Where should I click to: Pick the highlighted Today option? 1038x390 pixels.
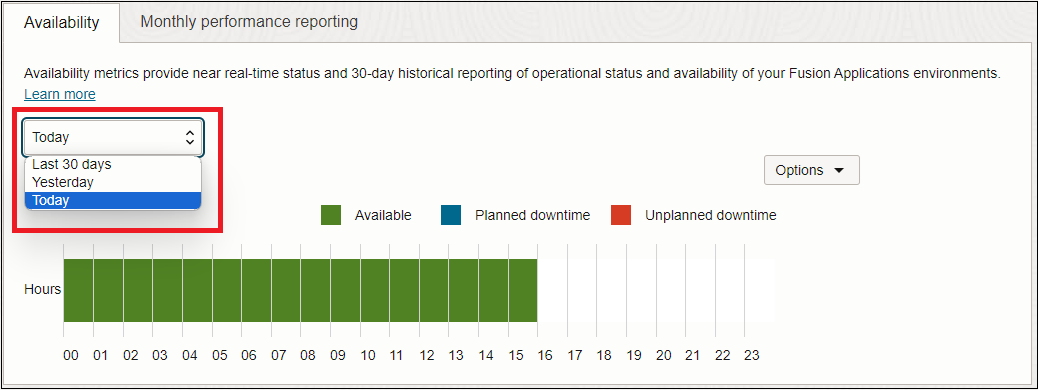click(x=113, y=200)
